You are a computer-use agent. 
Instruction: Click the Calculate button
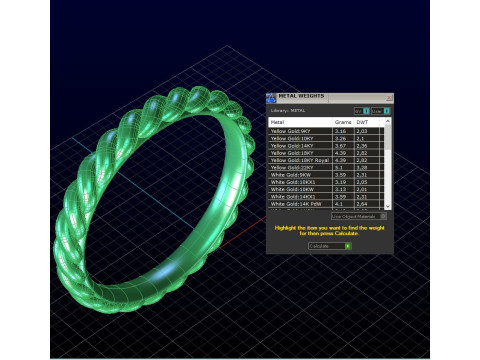329,246
